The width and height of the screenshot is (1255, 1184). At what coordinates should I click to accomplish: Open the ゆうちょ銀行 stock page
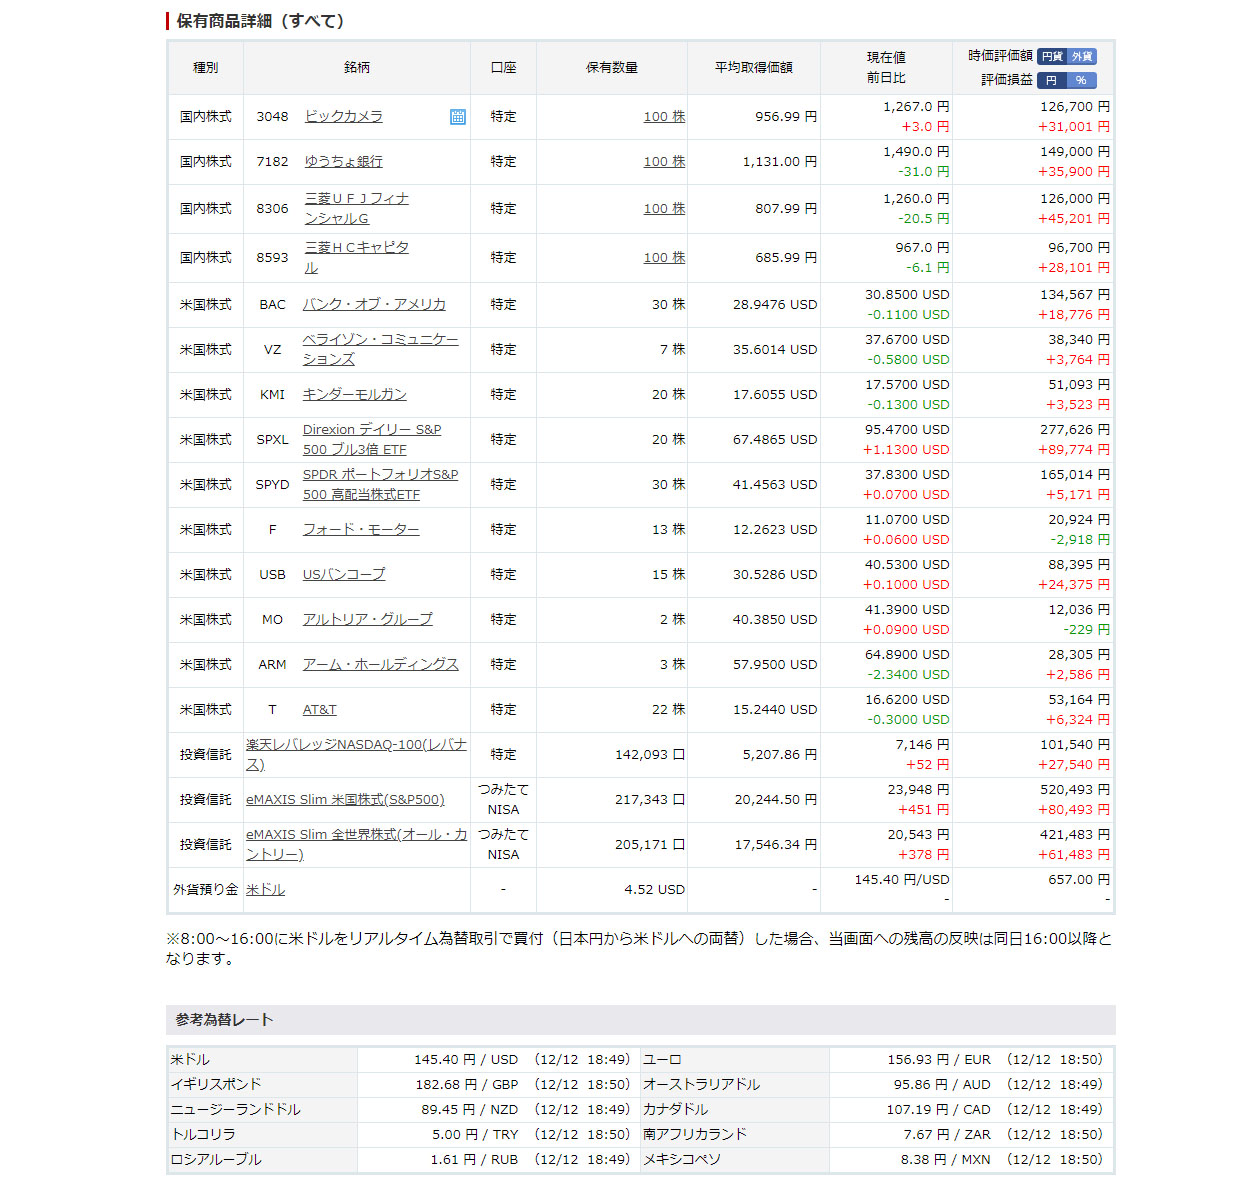pos(343,162)
